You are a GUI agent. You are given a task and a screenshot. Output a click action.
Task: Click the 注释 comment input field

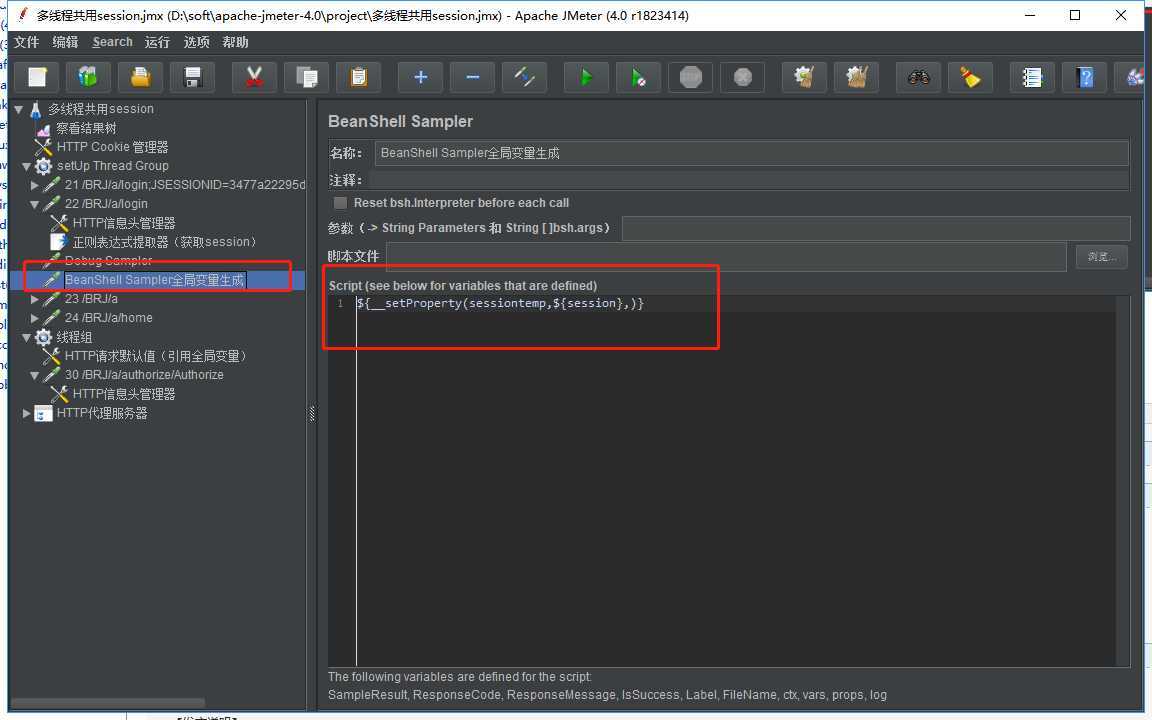[749, 180]
